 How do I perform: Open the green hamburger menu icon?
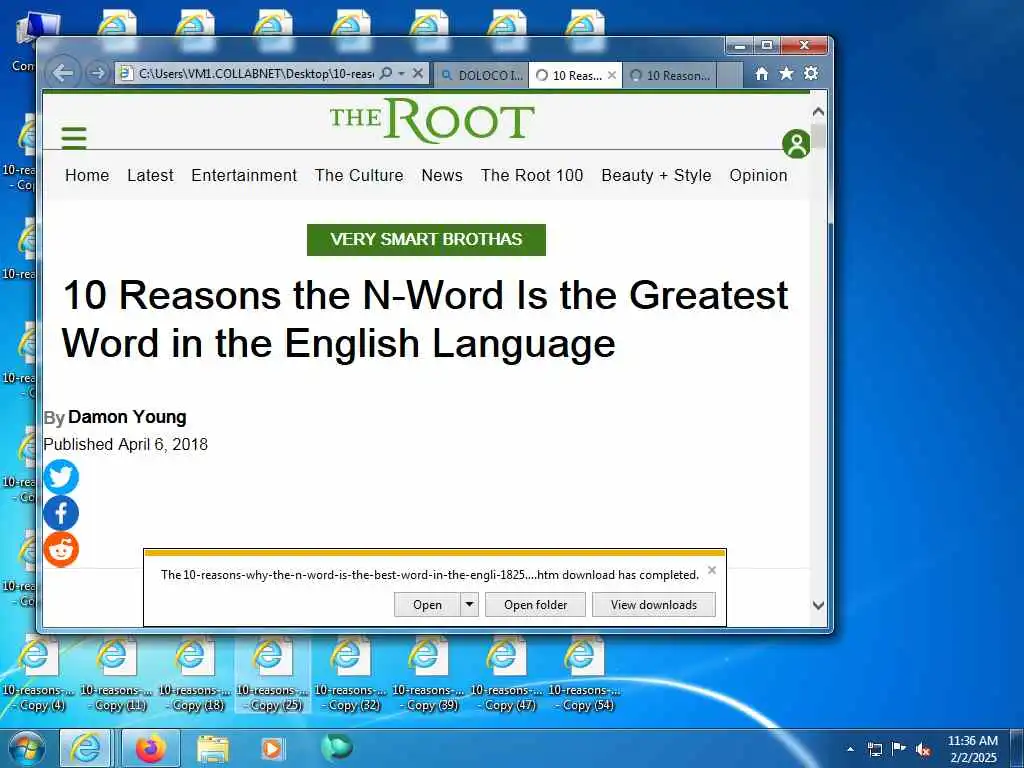point(74,138)
